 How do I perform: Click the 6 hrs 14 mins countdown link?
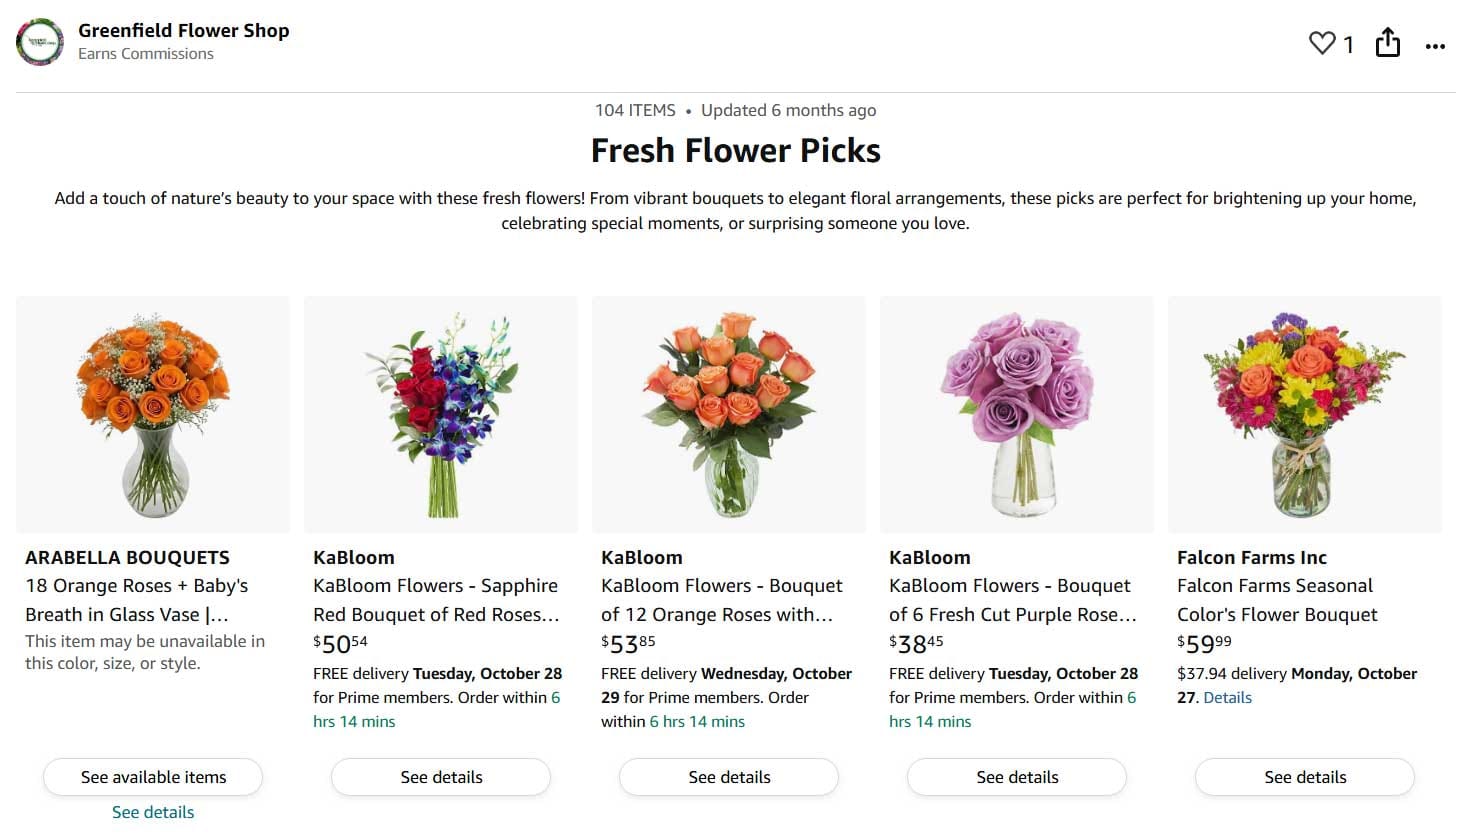pos(354,721)
